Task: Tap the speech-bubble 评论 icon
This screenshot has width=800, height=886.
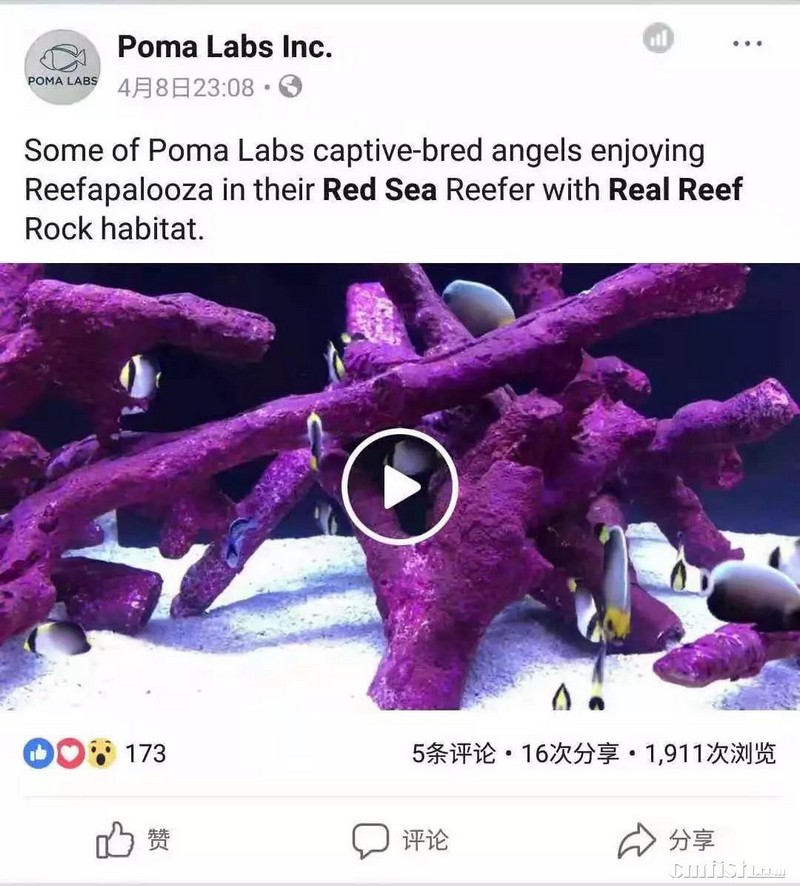Action: 371,841
